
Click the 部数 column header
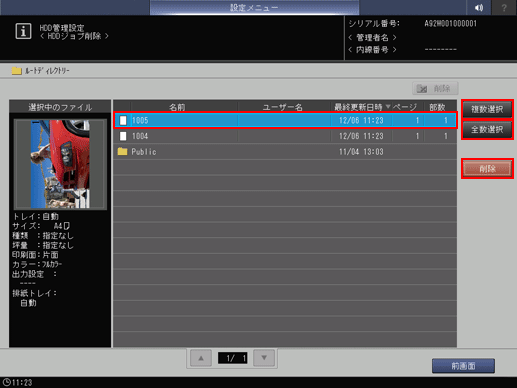click(437, 107)
